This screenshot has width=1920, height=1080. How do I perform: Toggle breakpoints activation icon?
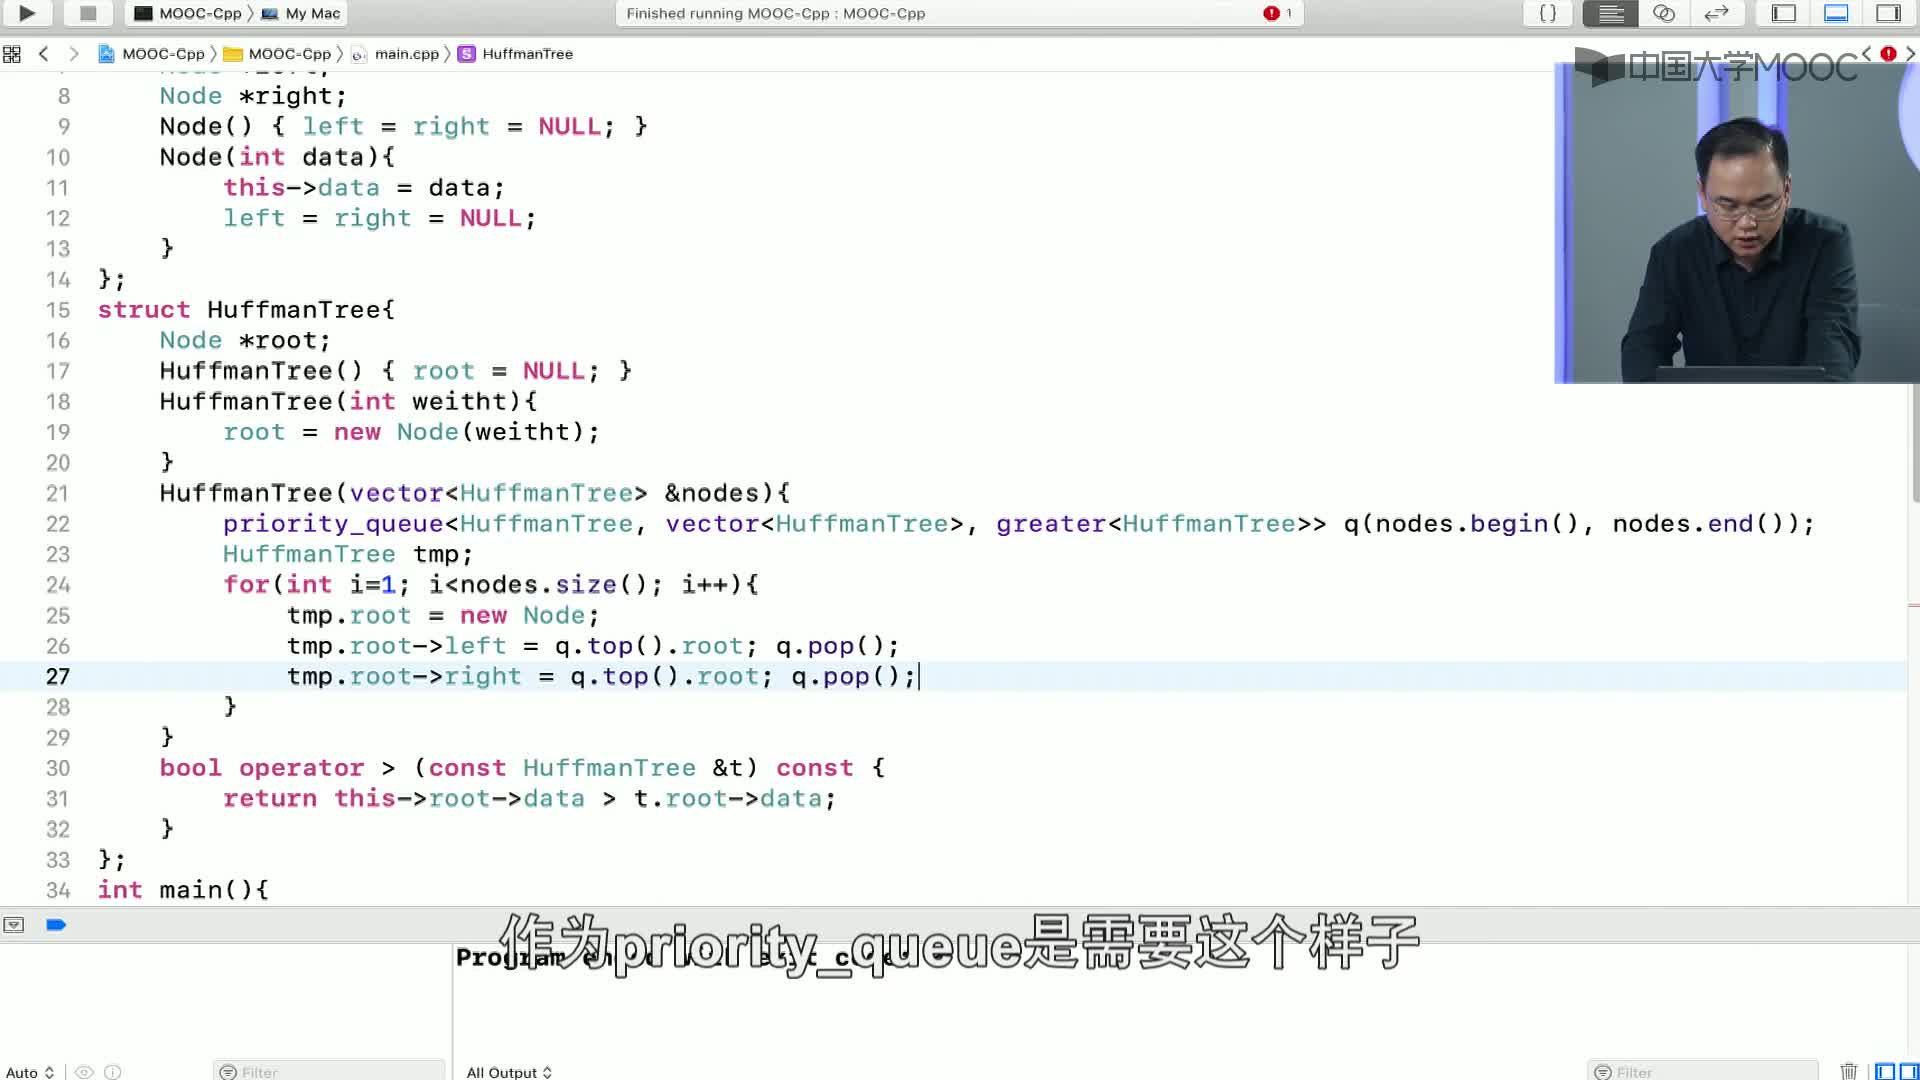pyautogui.click(x=56, y=925)
